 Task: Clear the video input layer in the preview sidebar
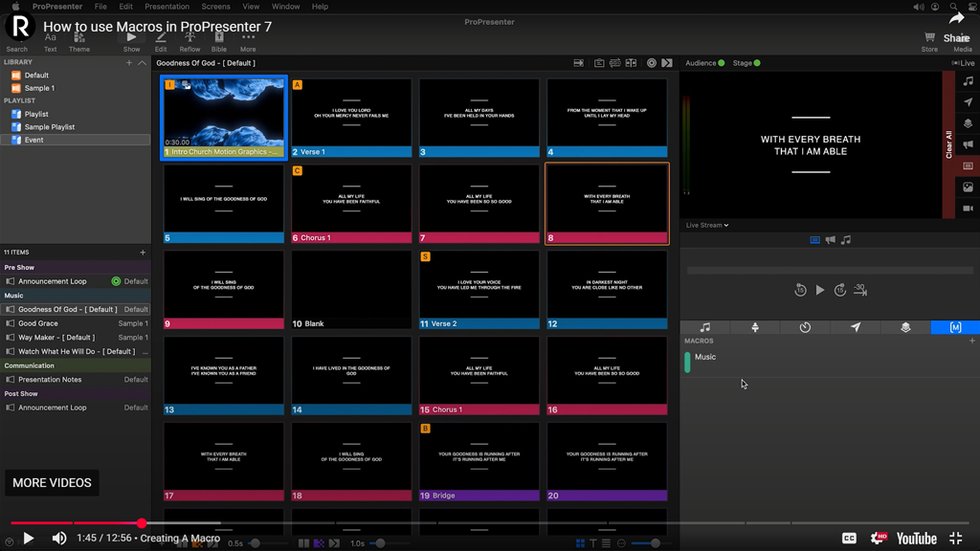(x=968, y=208)
